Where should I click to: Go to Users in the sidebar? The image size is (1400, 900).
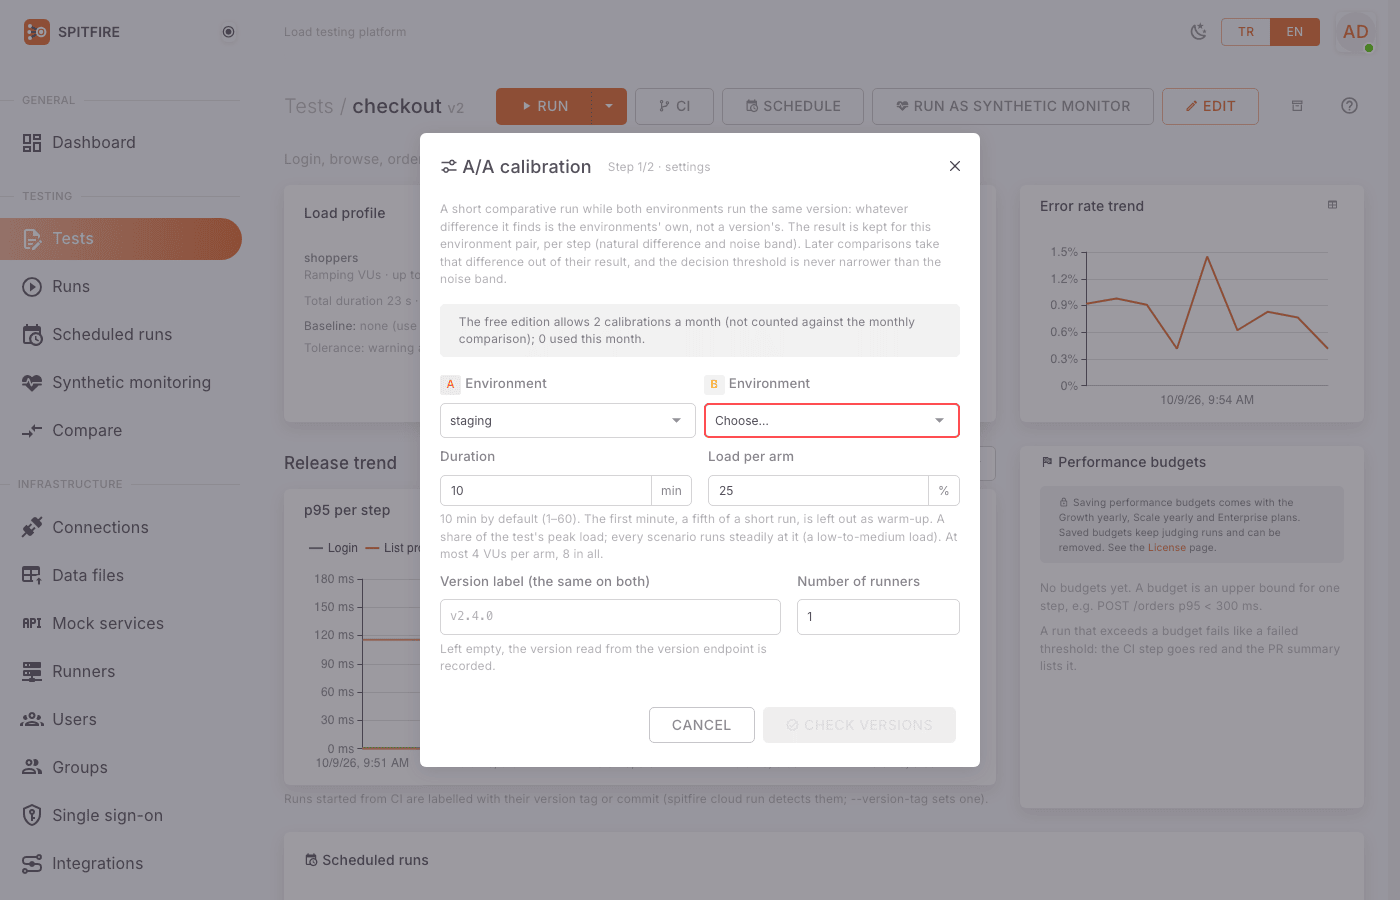pyautogui.click(x=121, y=719)
